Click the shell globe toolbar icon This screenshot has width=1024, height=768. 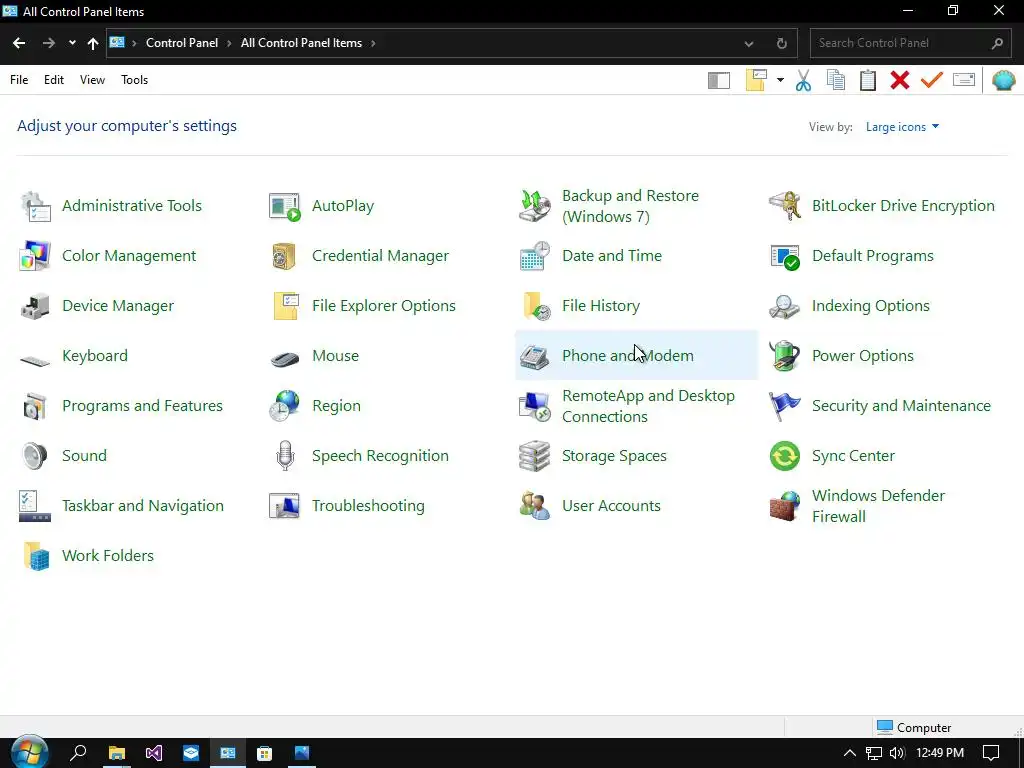click(x=1004, y=80)
